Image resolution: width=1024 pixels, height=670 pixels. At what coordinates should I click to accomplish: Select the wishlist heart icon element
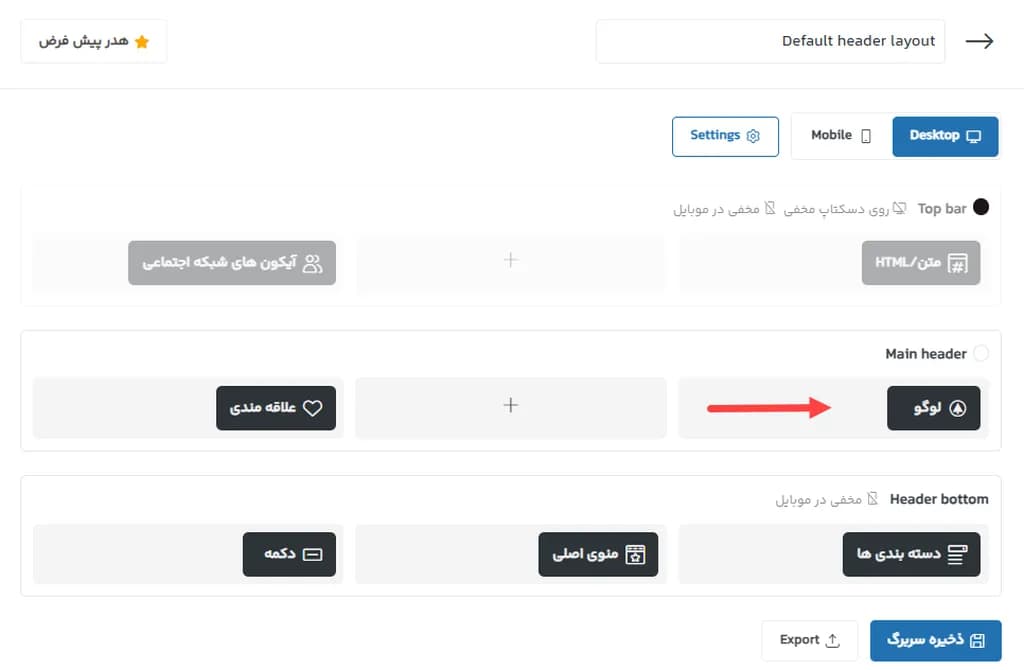313,409
